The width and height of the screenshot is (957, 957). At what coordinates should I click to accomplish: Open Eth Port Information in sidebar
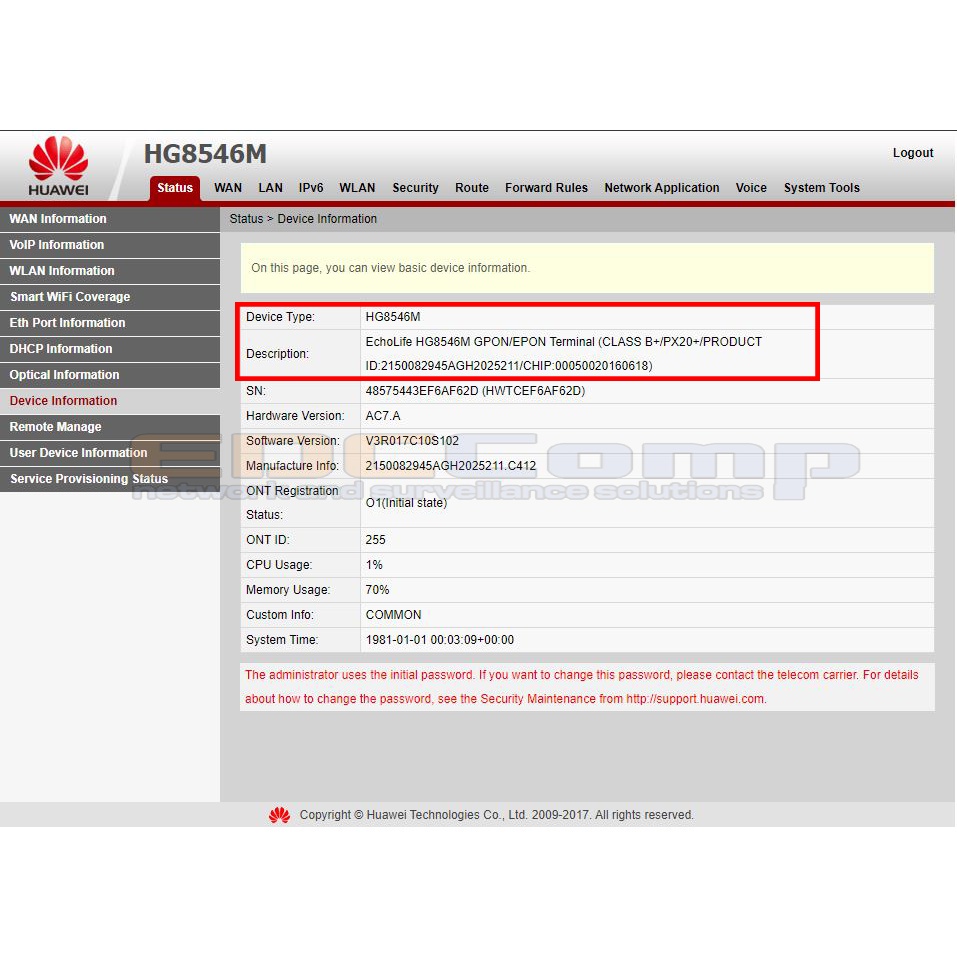tap(110, 323)
